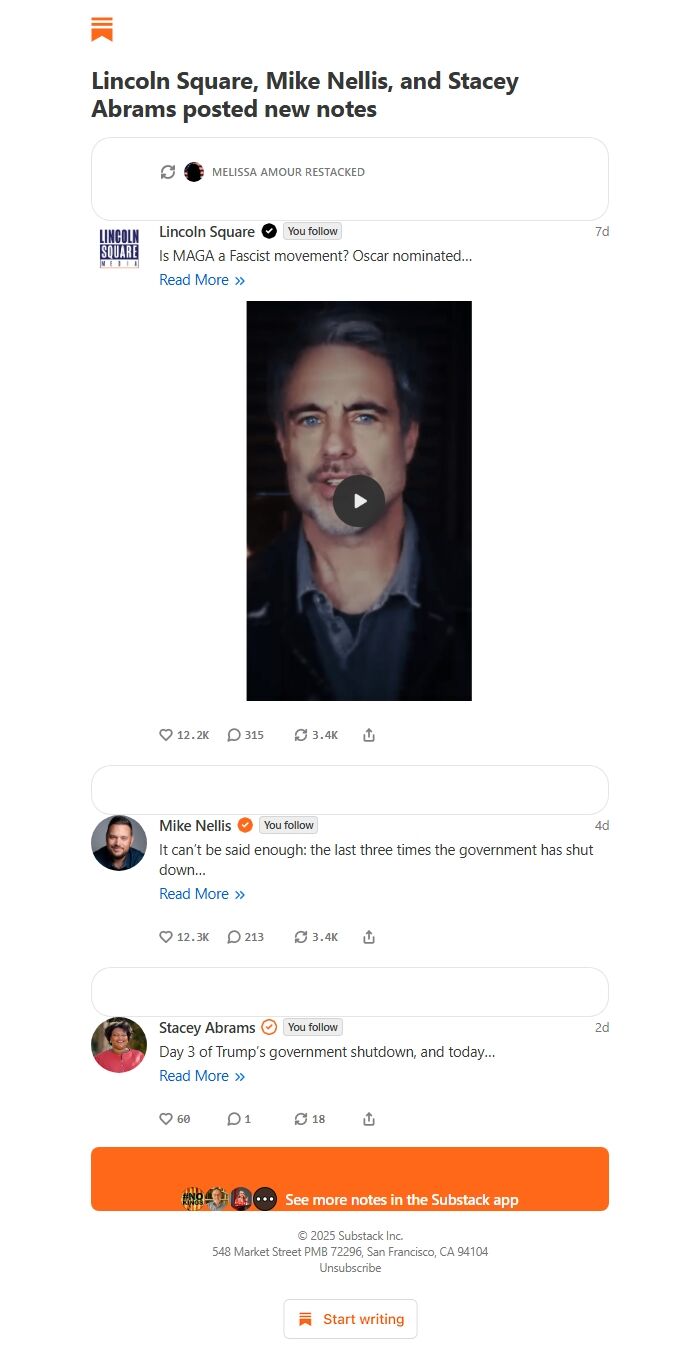This screenshot has height=1365, width=700.
Task: Expand Read More on Lincoln Square note
Action: (x=202, y=280)
